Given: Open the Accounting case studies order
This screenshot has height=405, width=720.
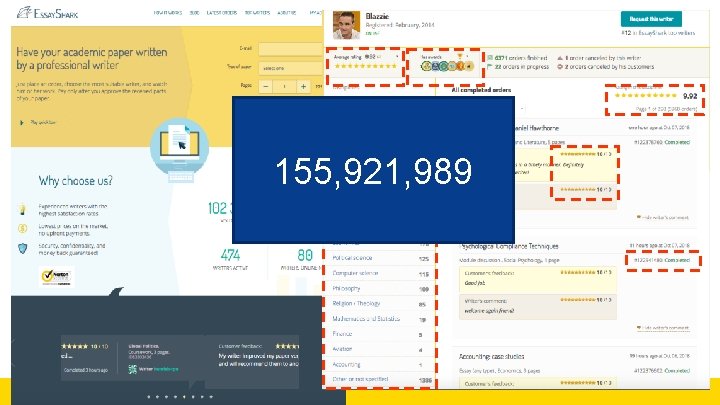Looking at the screenshot, I should tap(492, 356).
